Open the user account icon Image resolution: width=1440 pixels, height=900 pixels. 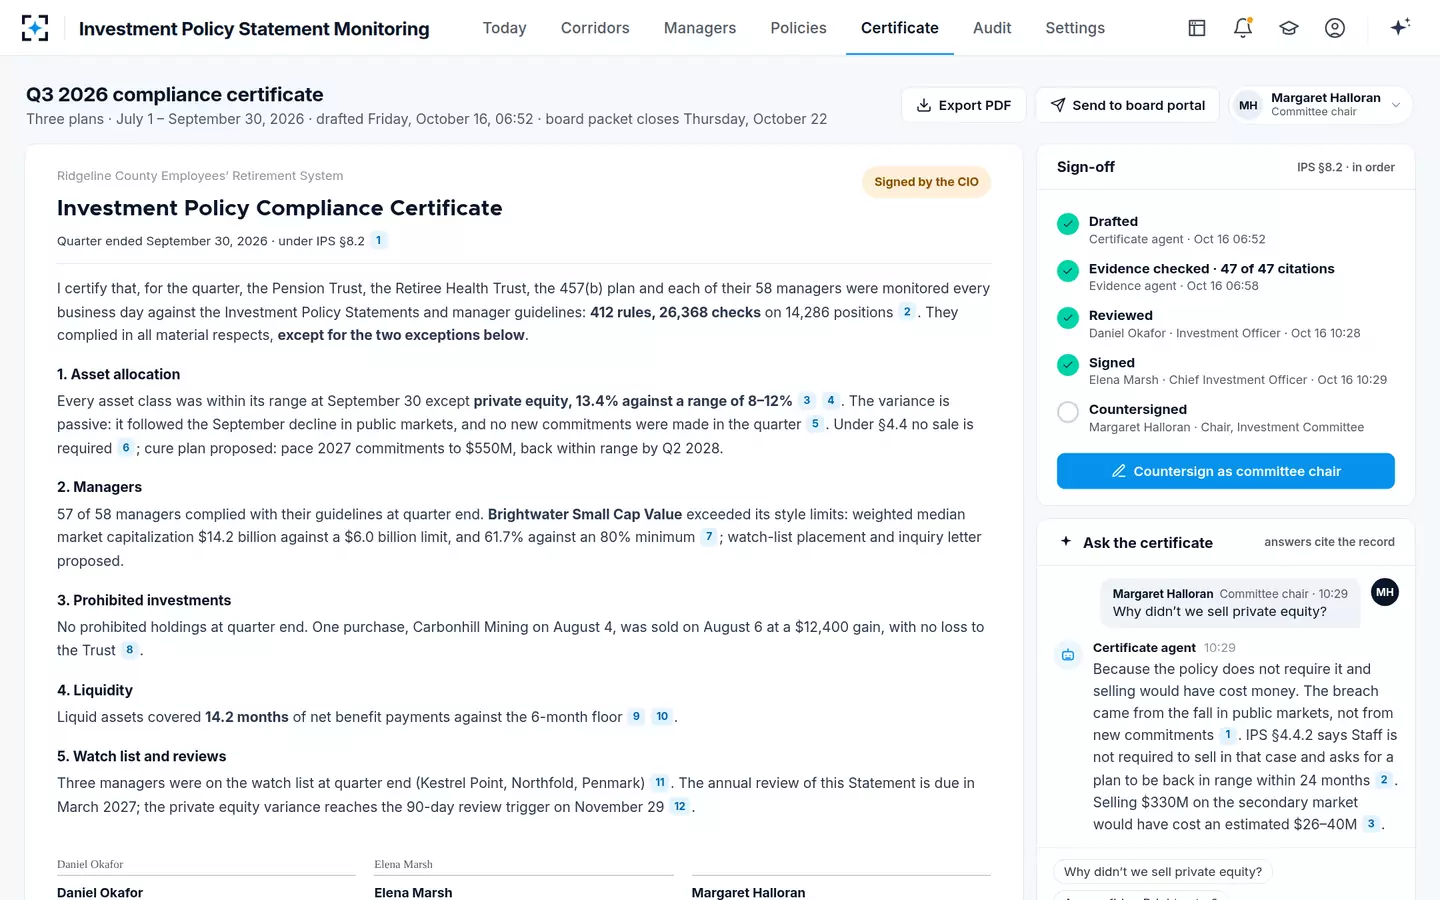click(1335, 28)
